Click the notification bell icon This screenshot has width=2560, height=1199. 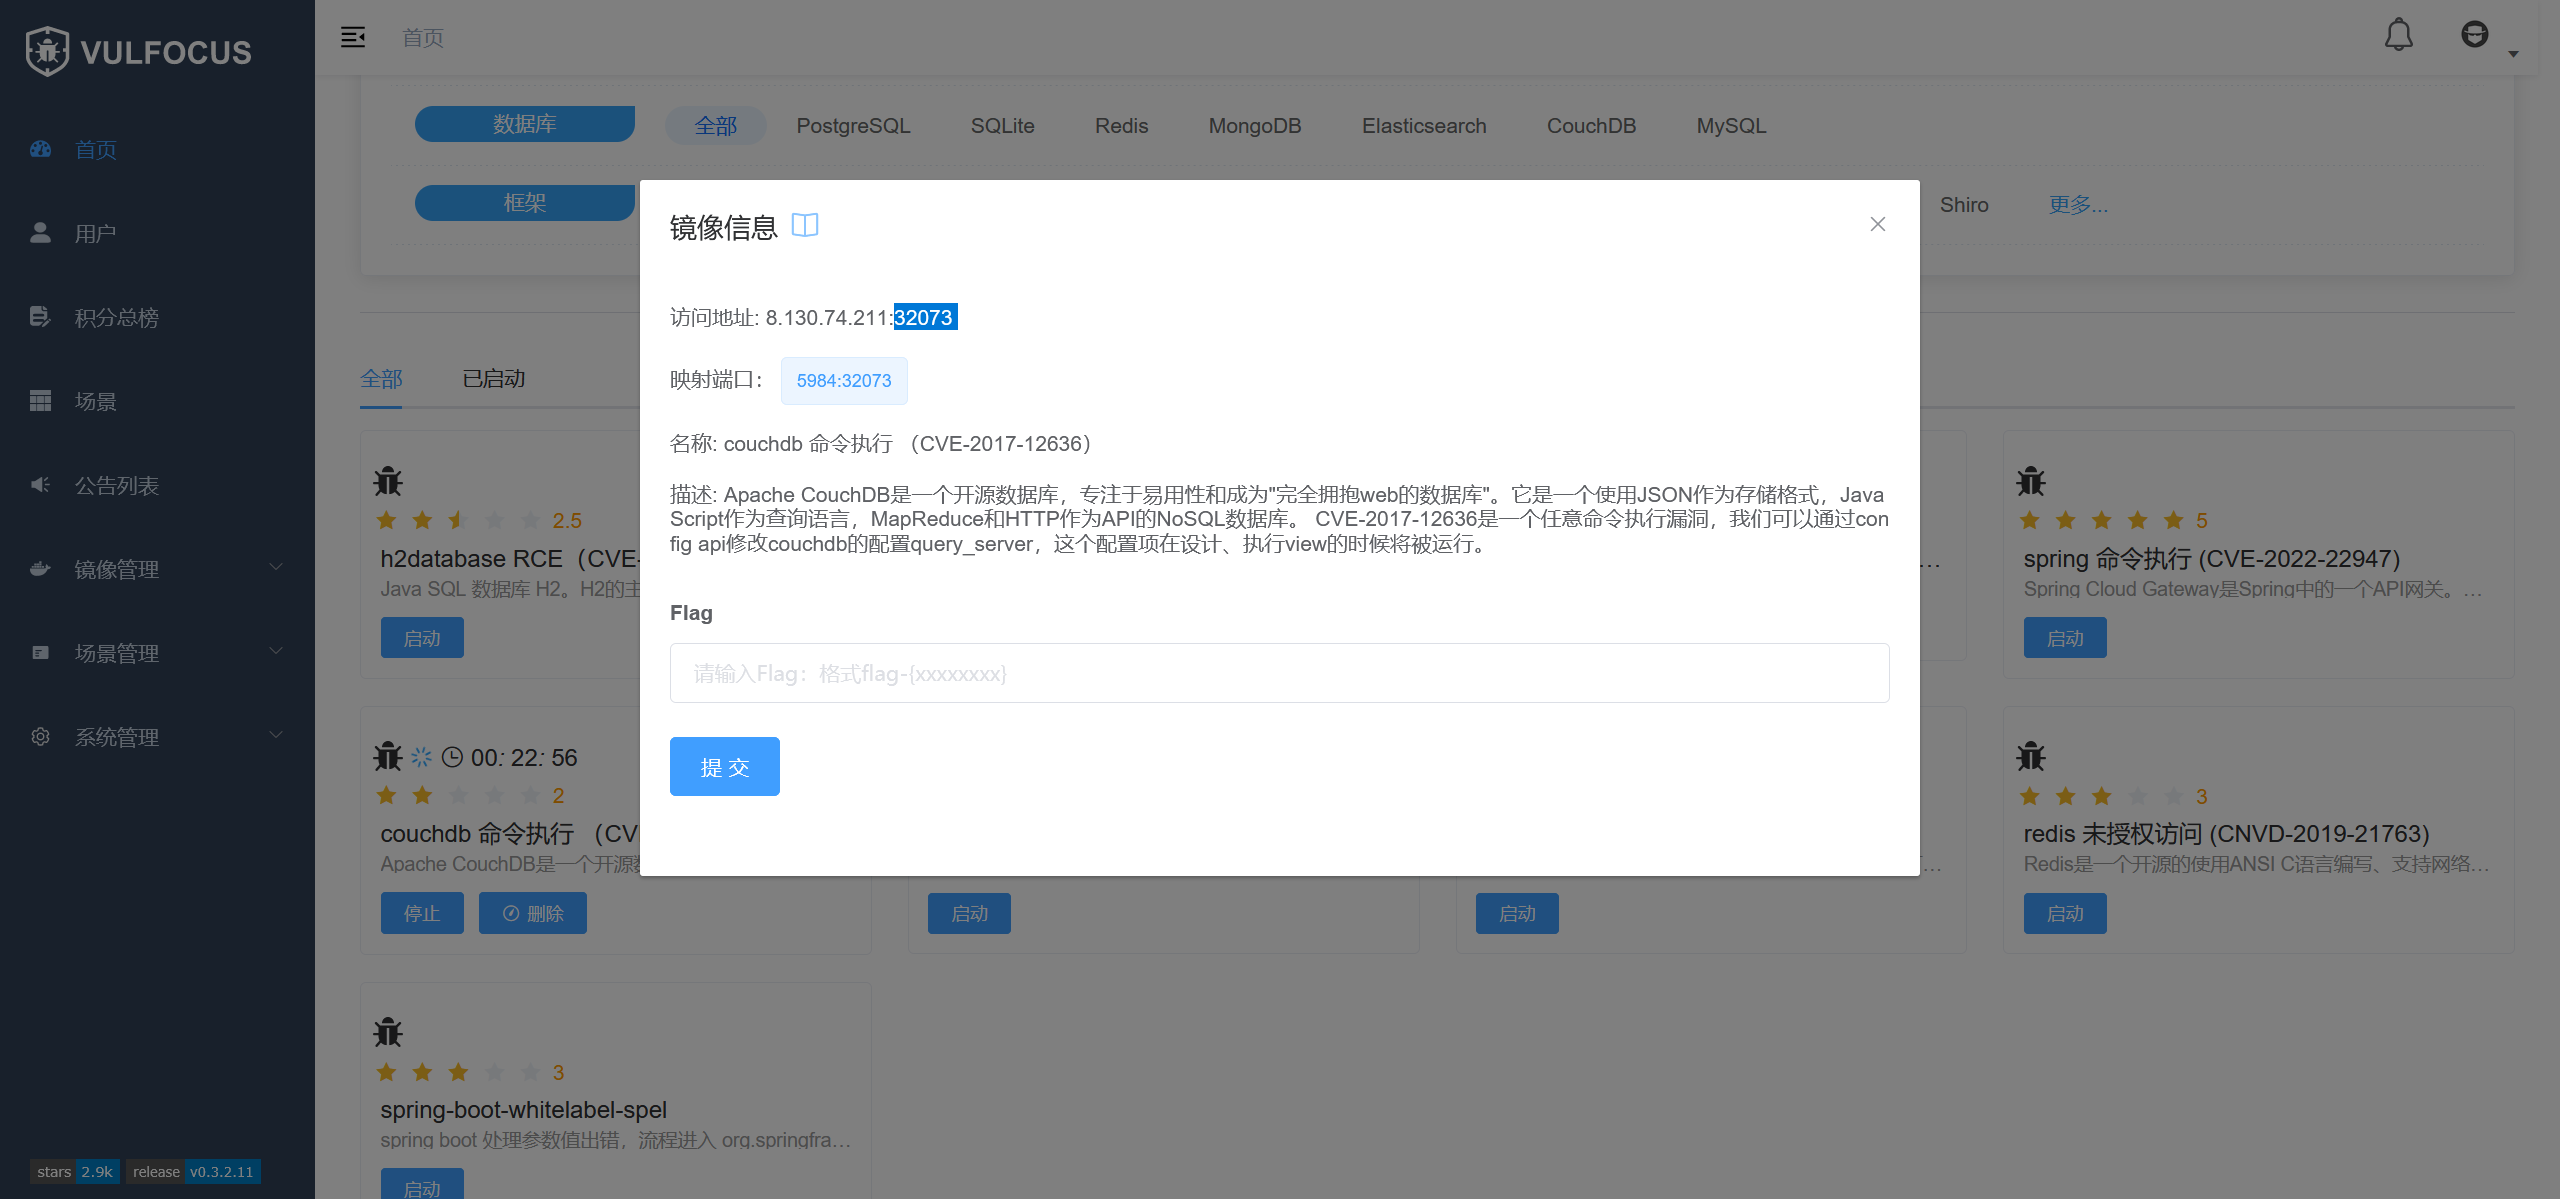coord(2398,36)
